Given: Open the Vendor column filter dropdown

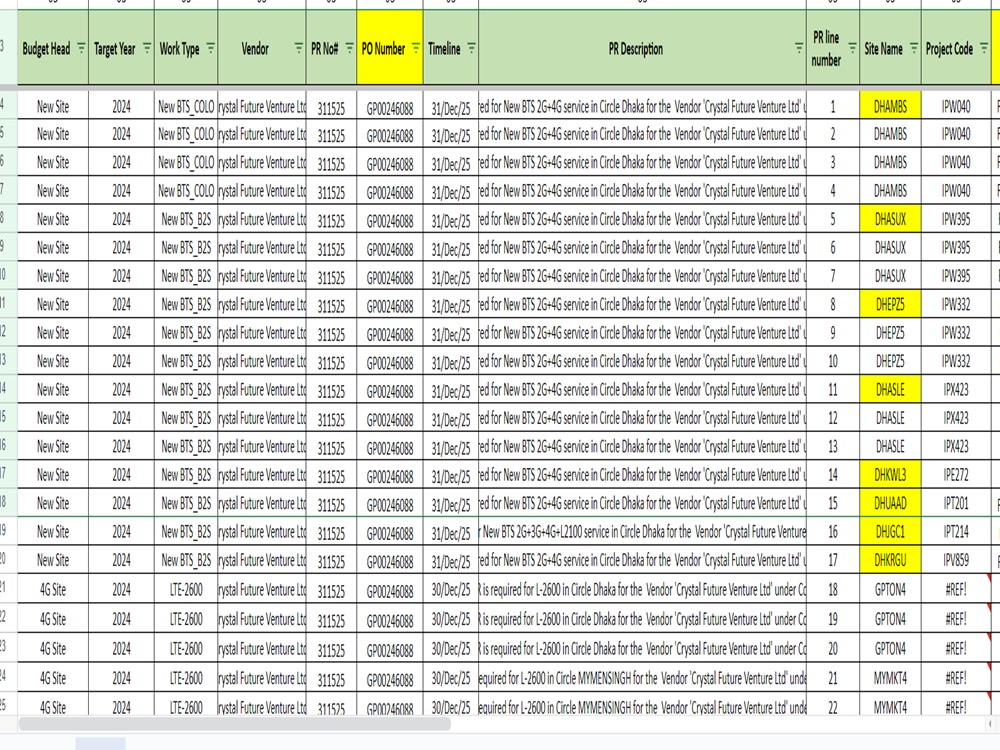Looking at the screenshot, I should [x=298, y=48].
